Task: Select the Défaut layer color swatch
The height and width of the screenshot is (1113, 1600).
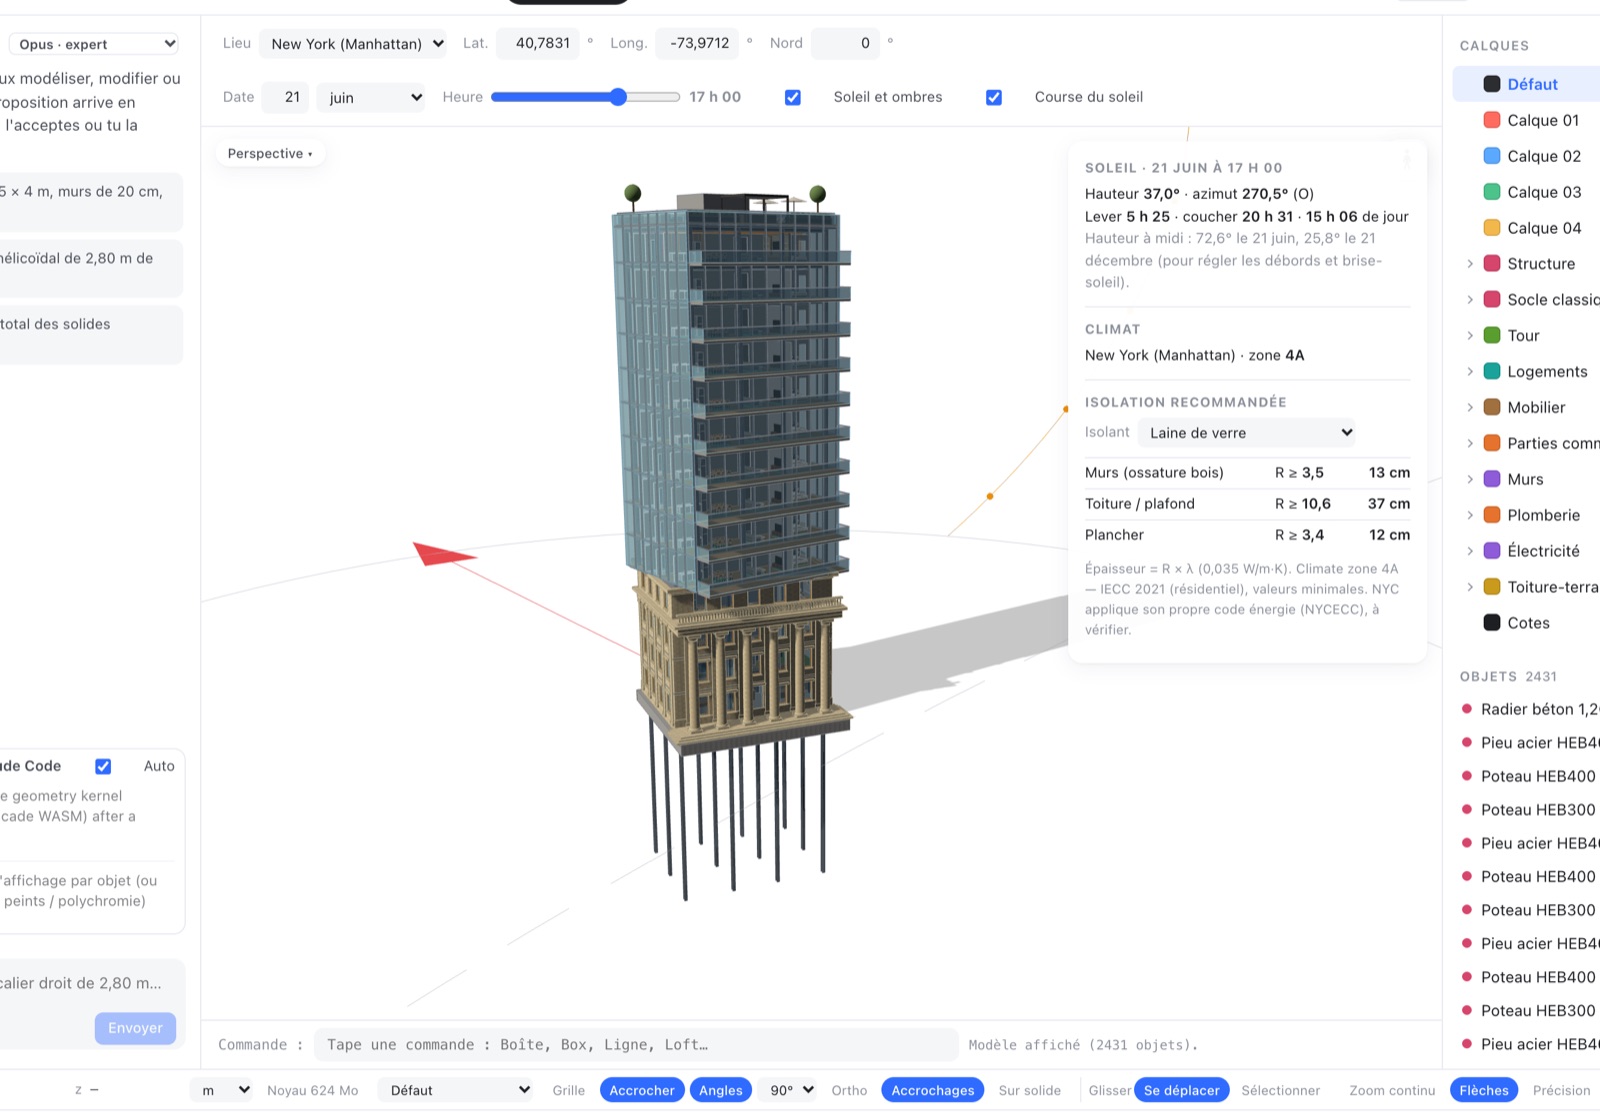Action: [x=1492, y=84]
